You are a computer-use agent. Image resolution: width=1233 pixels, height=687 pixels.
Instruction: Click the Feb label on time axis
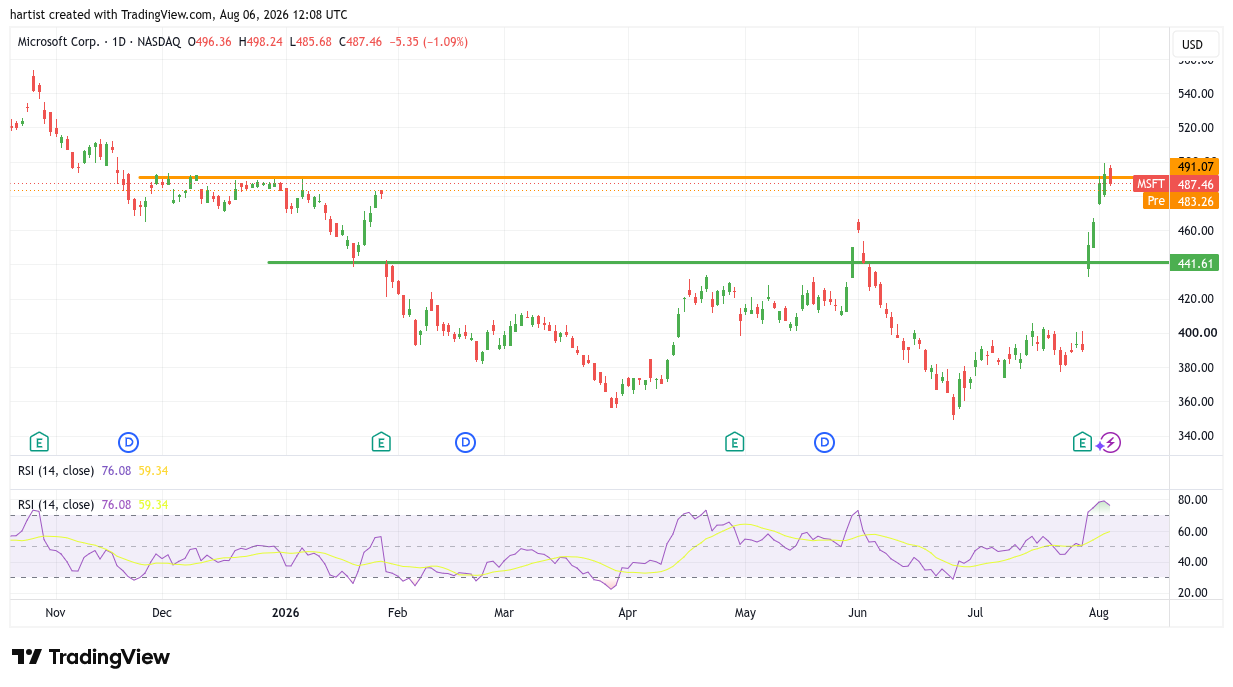[x=398, y=612]
